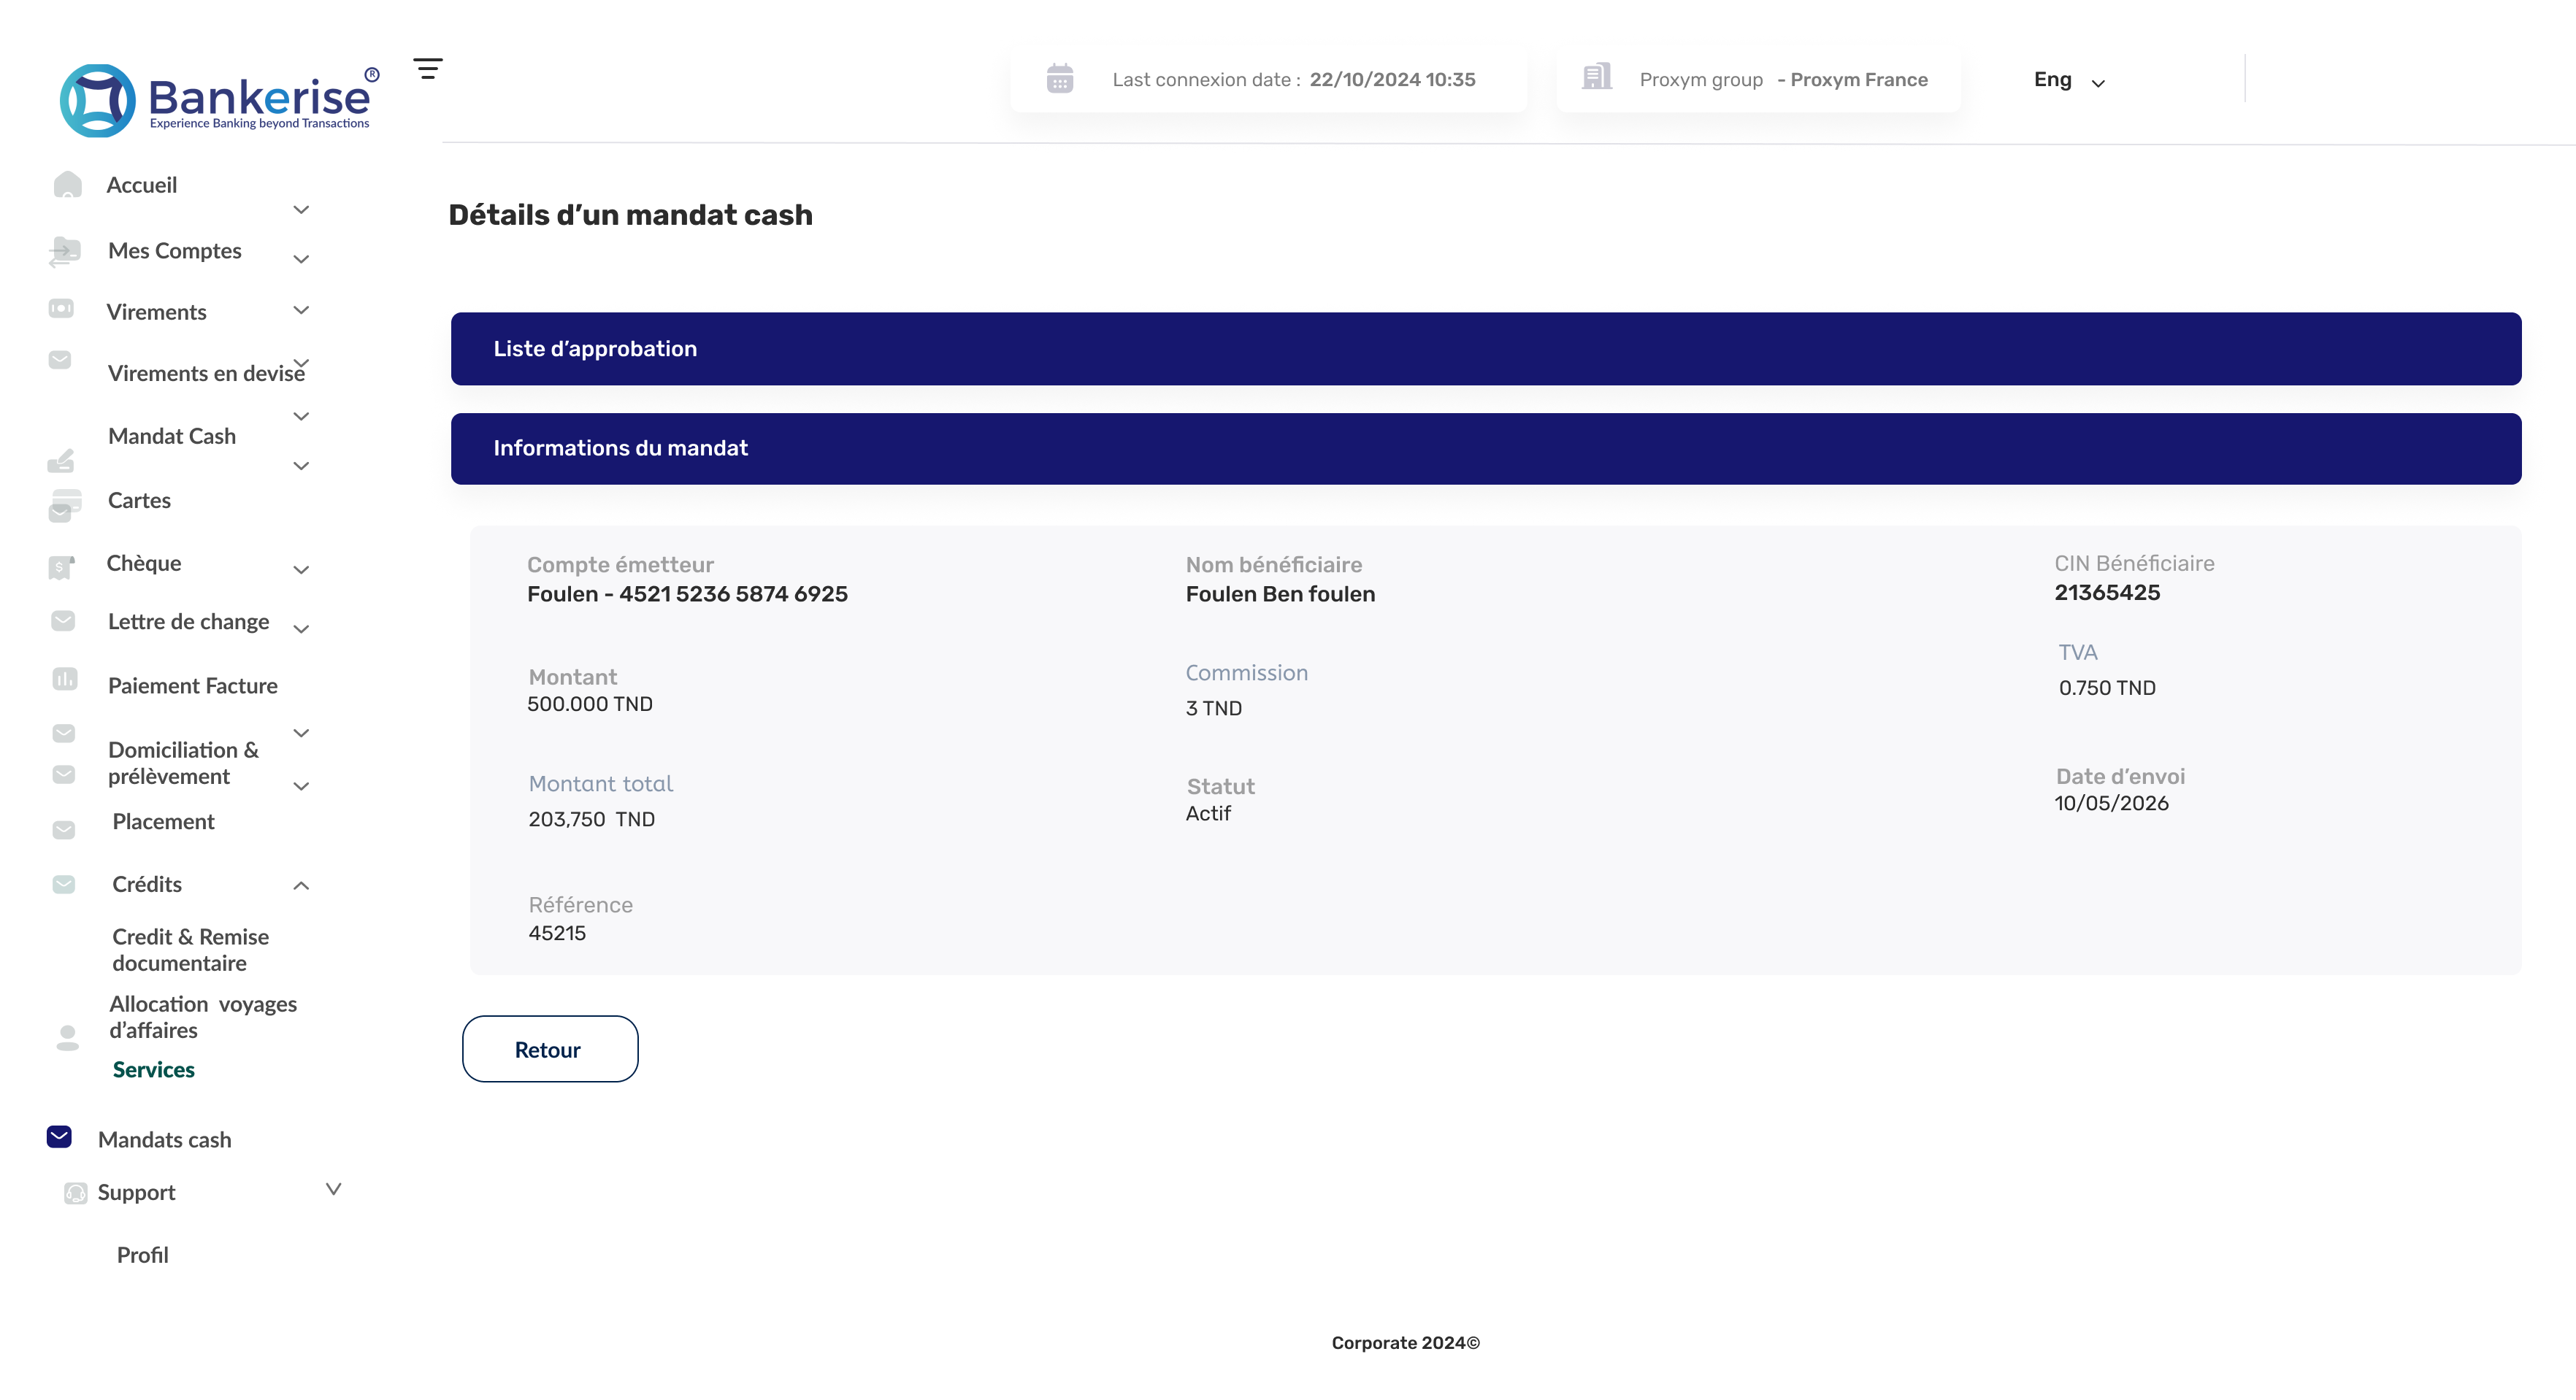Click the Commission value 3 TND

click(1213, 708)
